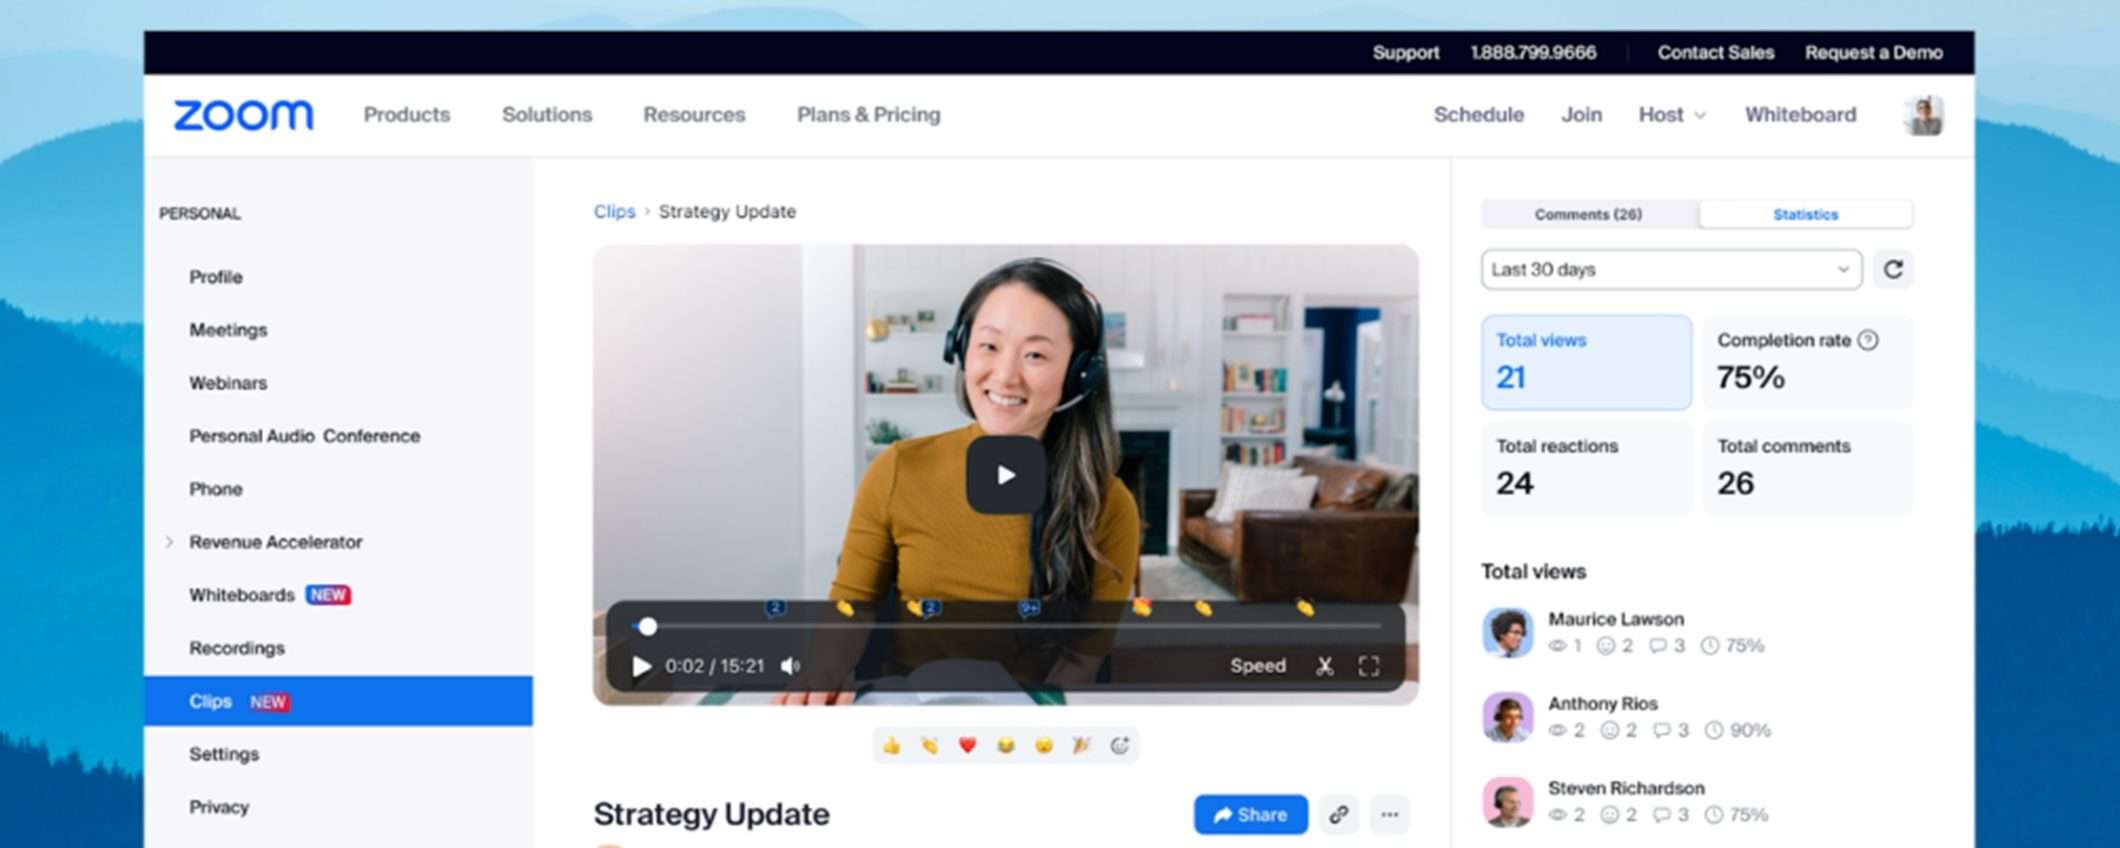Open Phone in the sidebar
Screen dimensions: 2120x848
216,489
